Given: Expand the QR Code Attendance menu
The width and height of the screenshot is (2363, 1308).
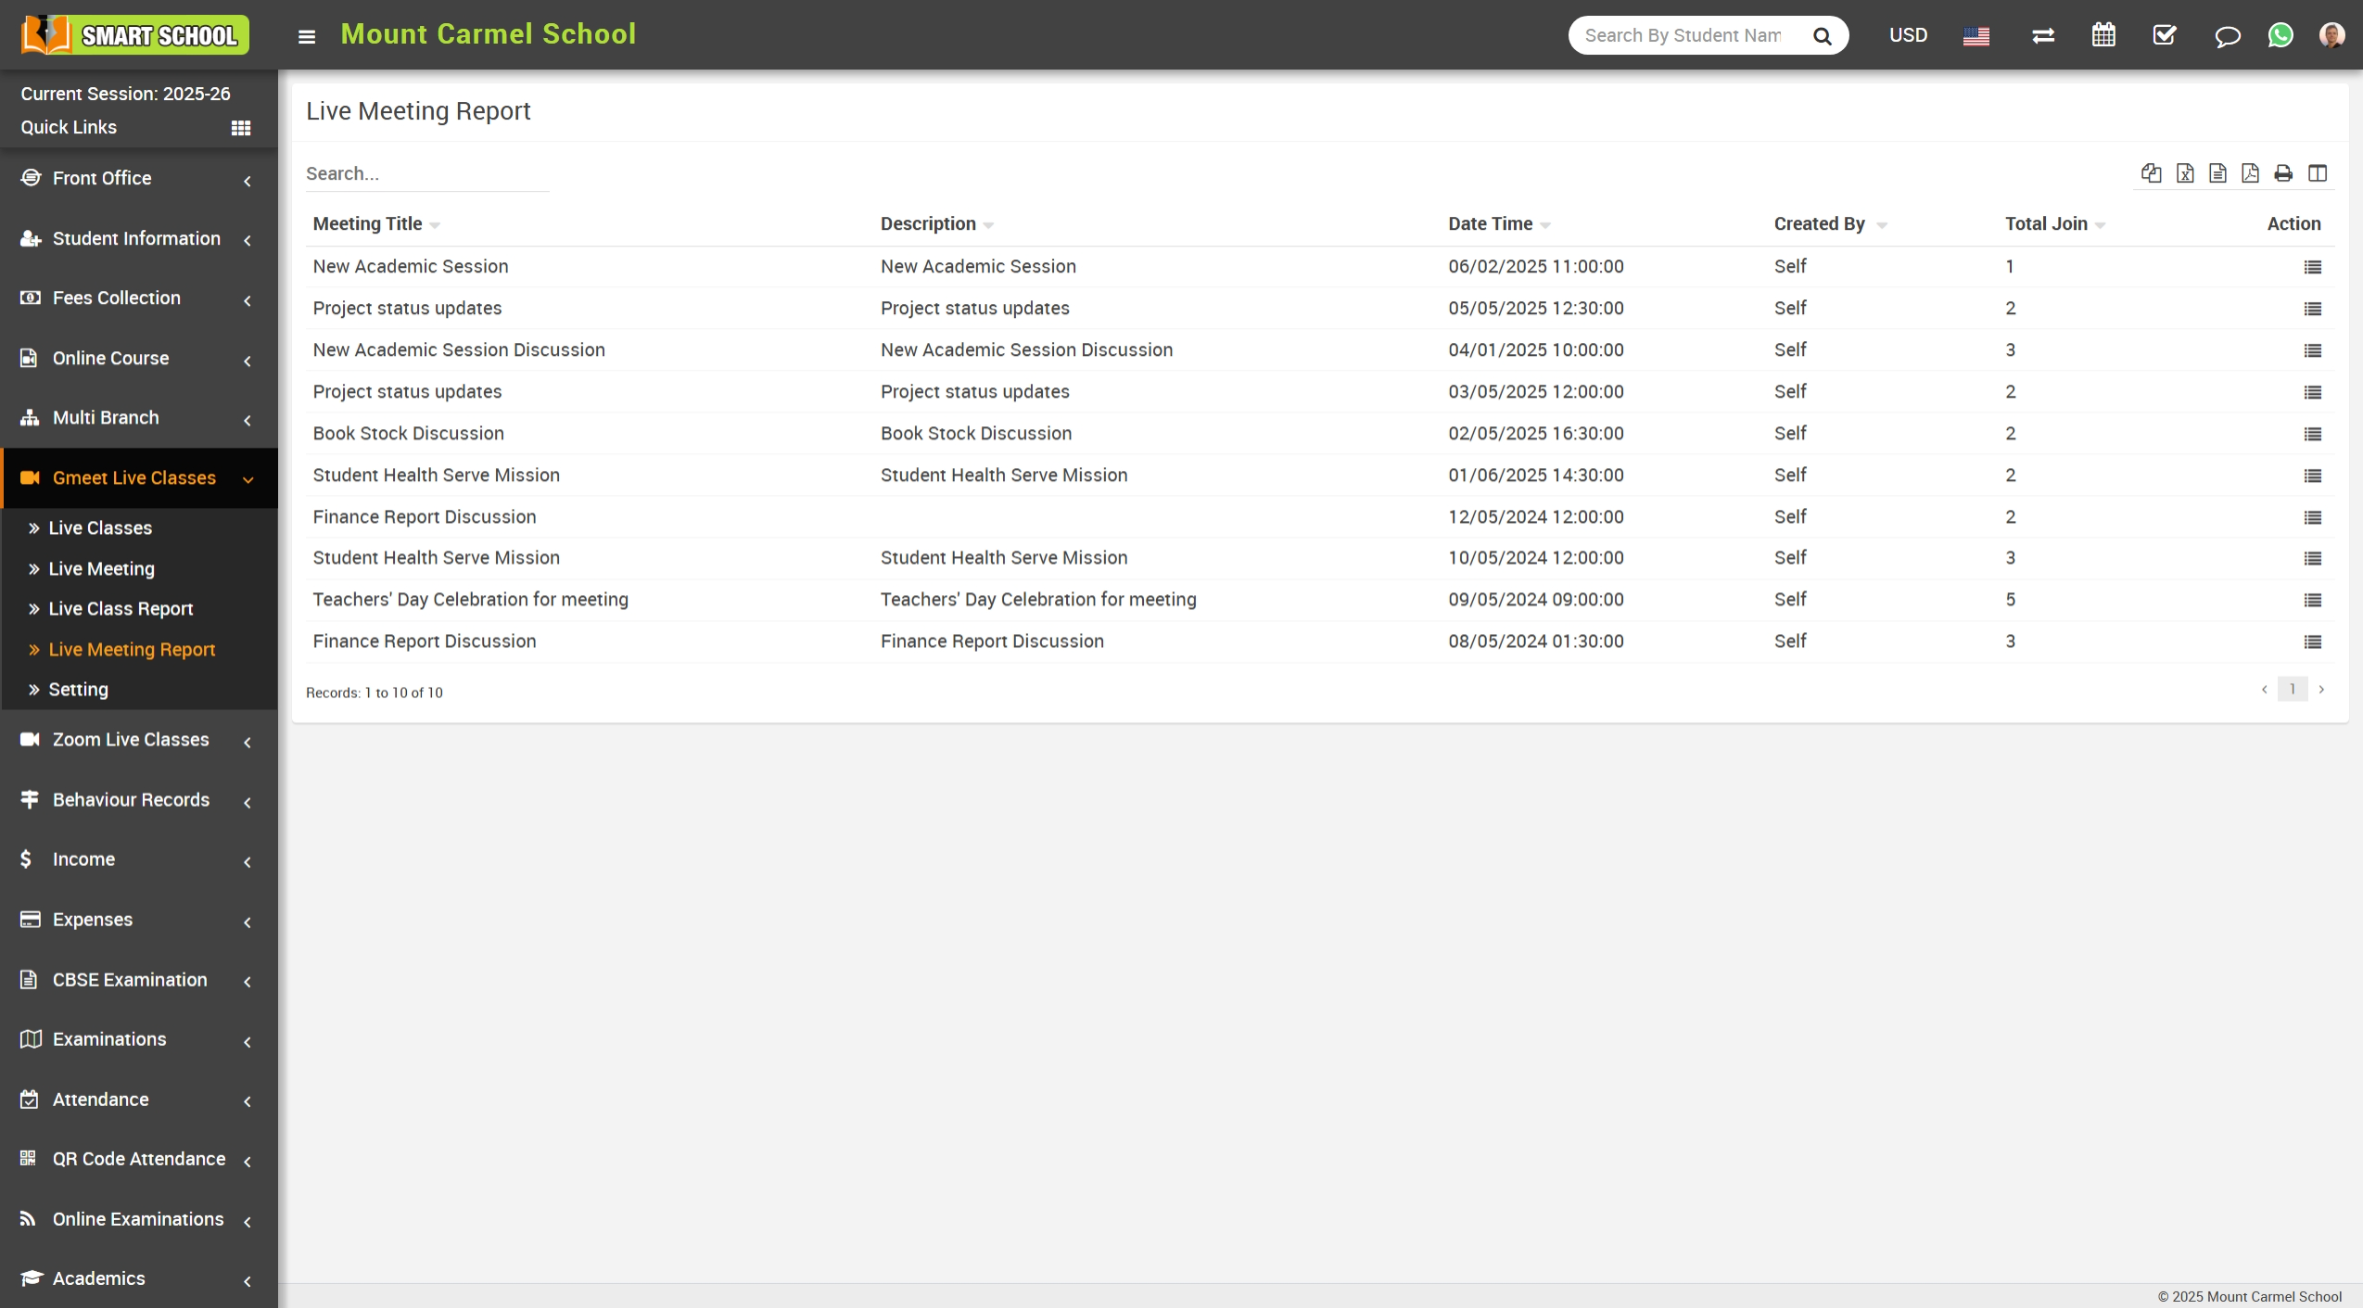Looking at the screenshot, I should pos(139,1159).
